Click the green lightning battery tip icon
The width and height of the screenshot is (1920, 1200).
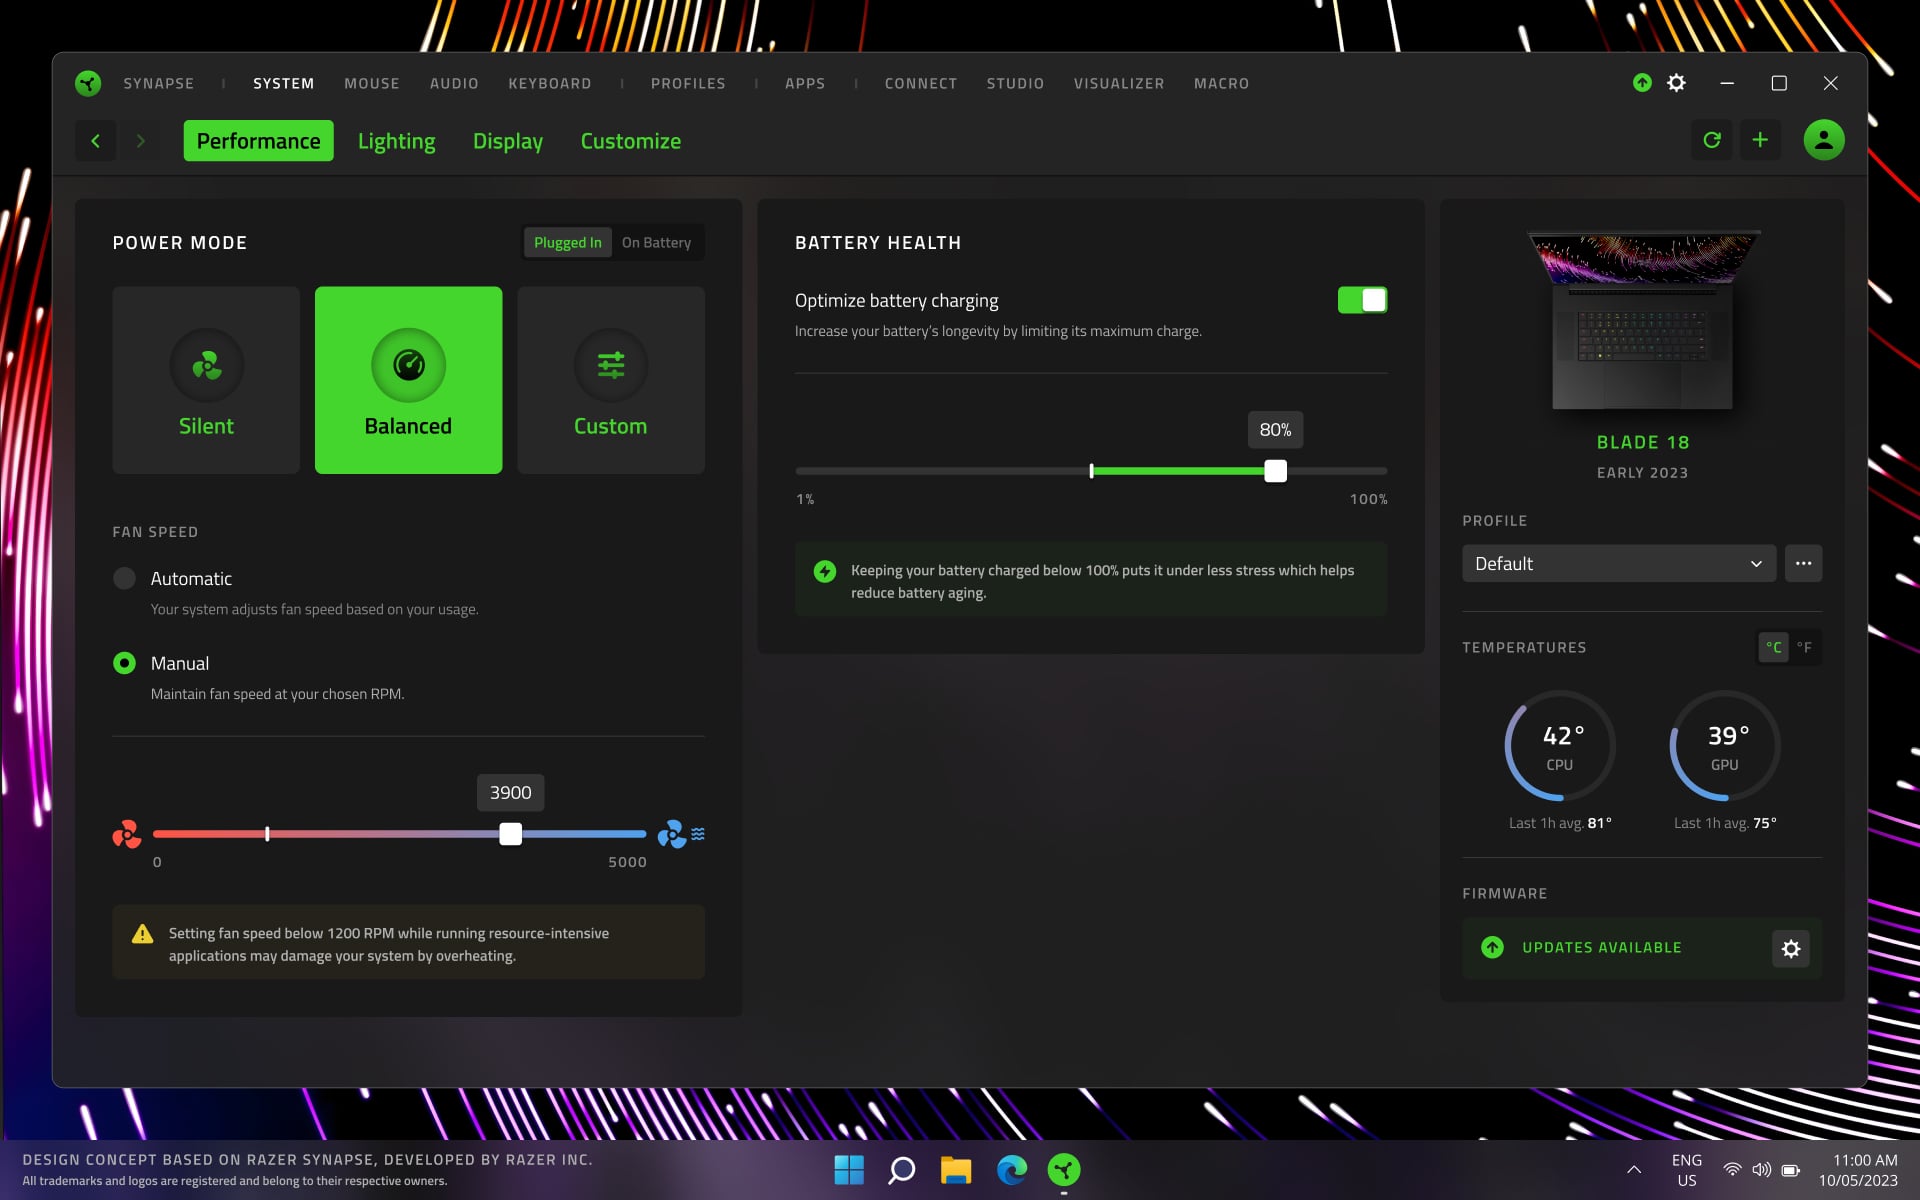coord(825,571)
